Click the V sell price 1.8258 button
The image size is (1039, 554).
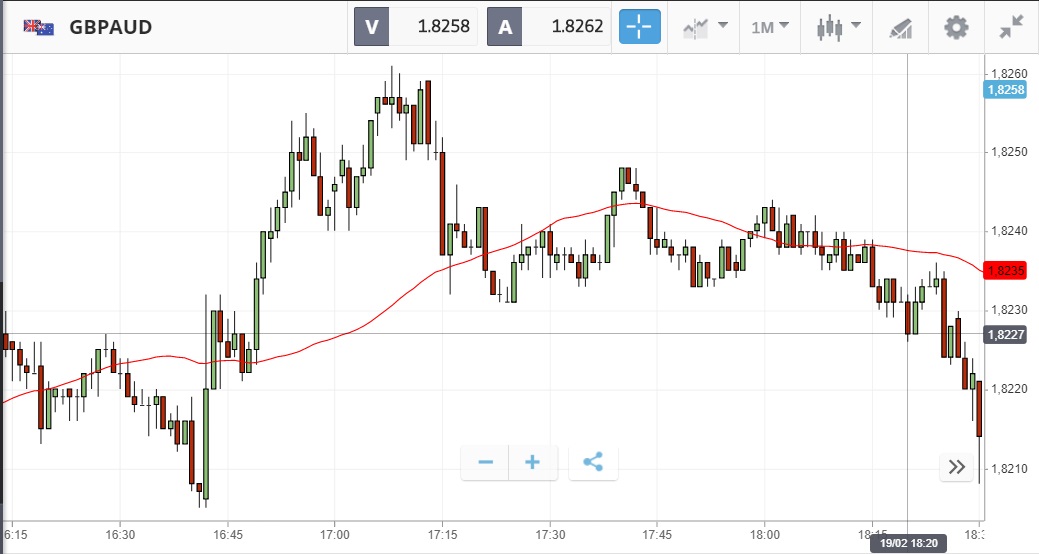coord(416,26)
